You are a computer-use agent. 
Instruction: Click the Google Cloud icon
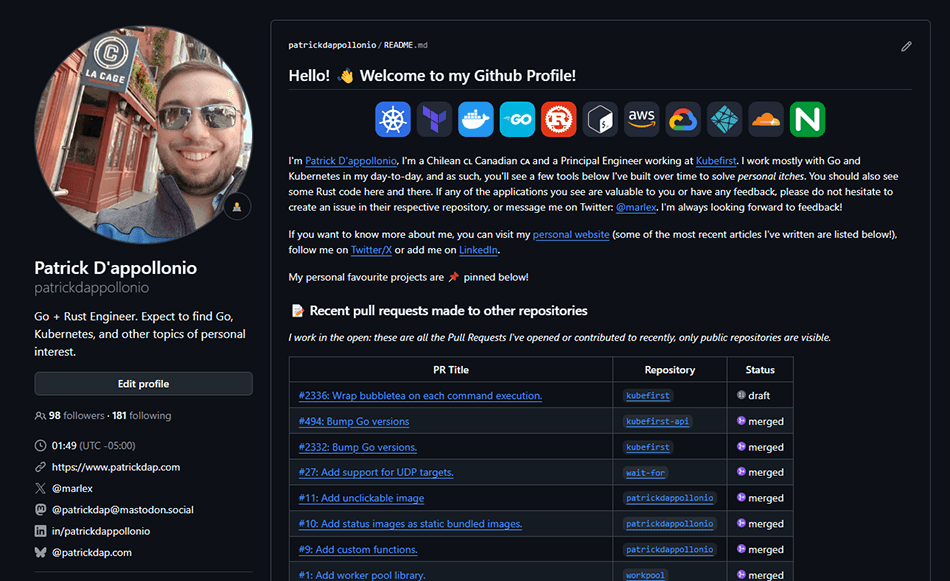coord(683,119)
